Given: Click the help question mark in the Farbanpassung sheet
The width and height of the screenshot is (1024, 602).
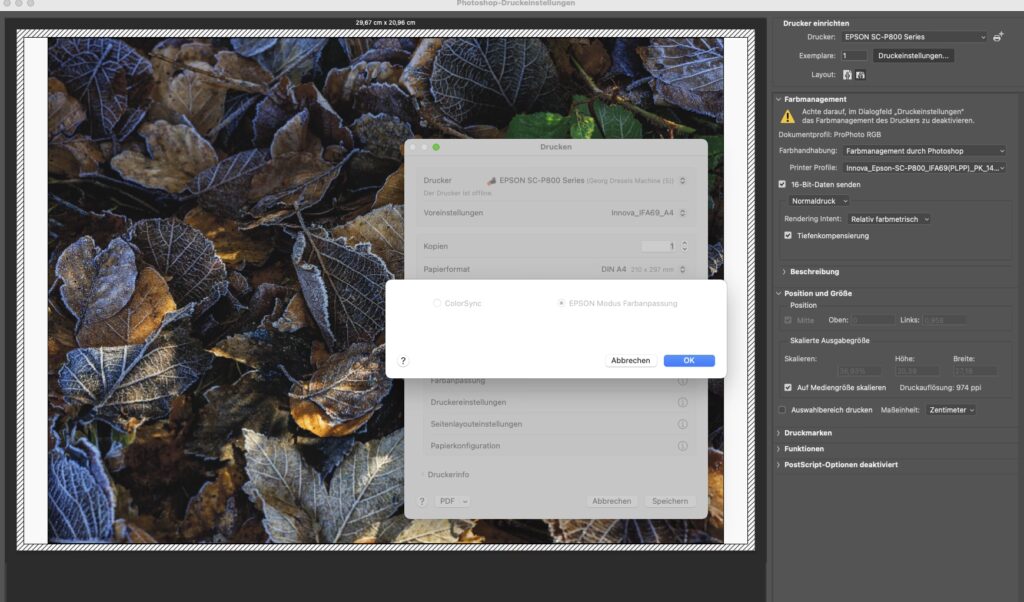Looking at the screenshot, I should click(x=403, y=360).
